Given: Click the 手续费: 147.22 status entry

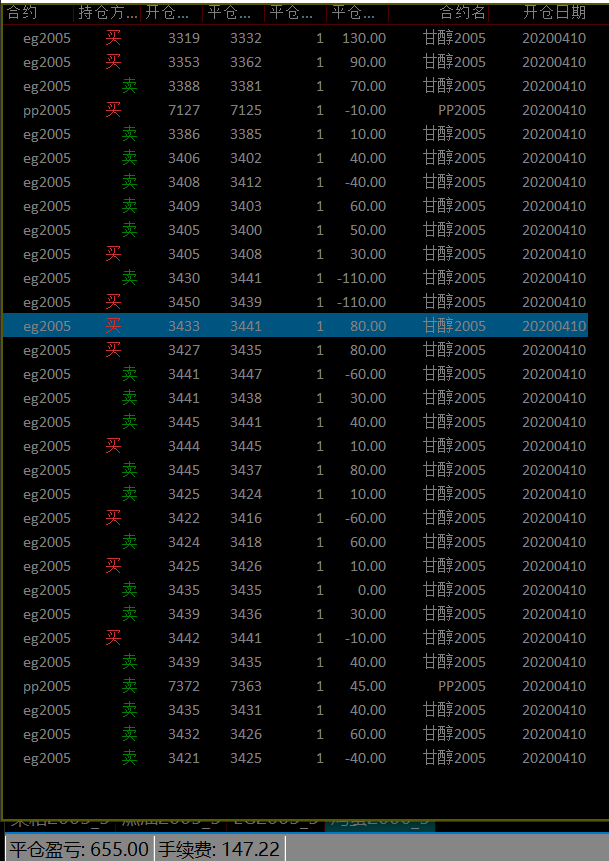Looking at the screenshot, I should [219, 849].
